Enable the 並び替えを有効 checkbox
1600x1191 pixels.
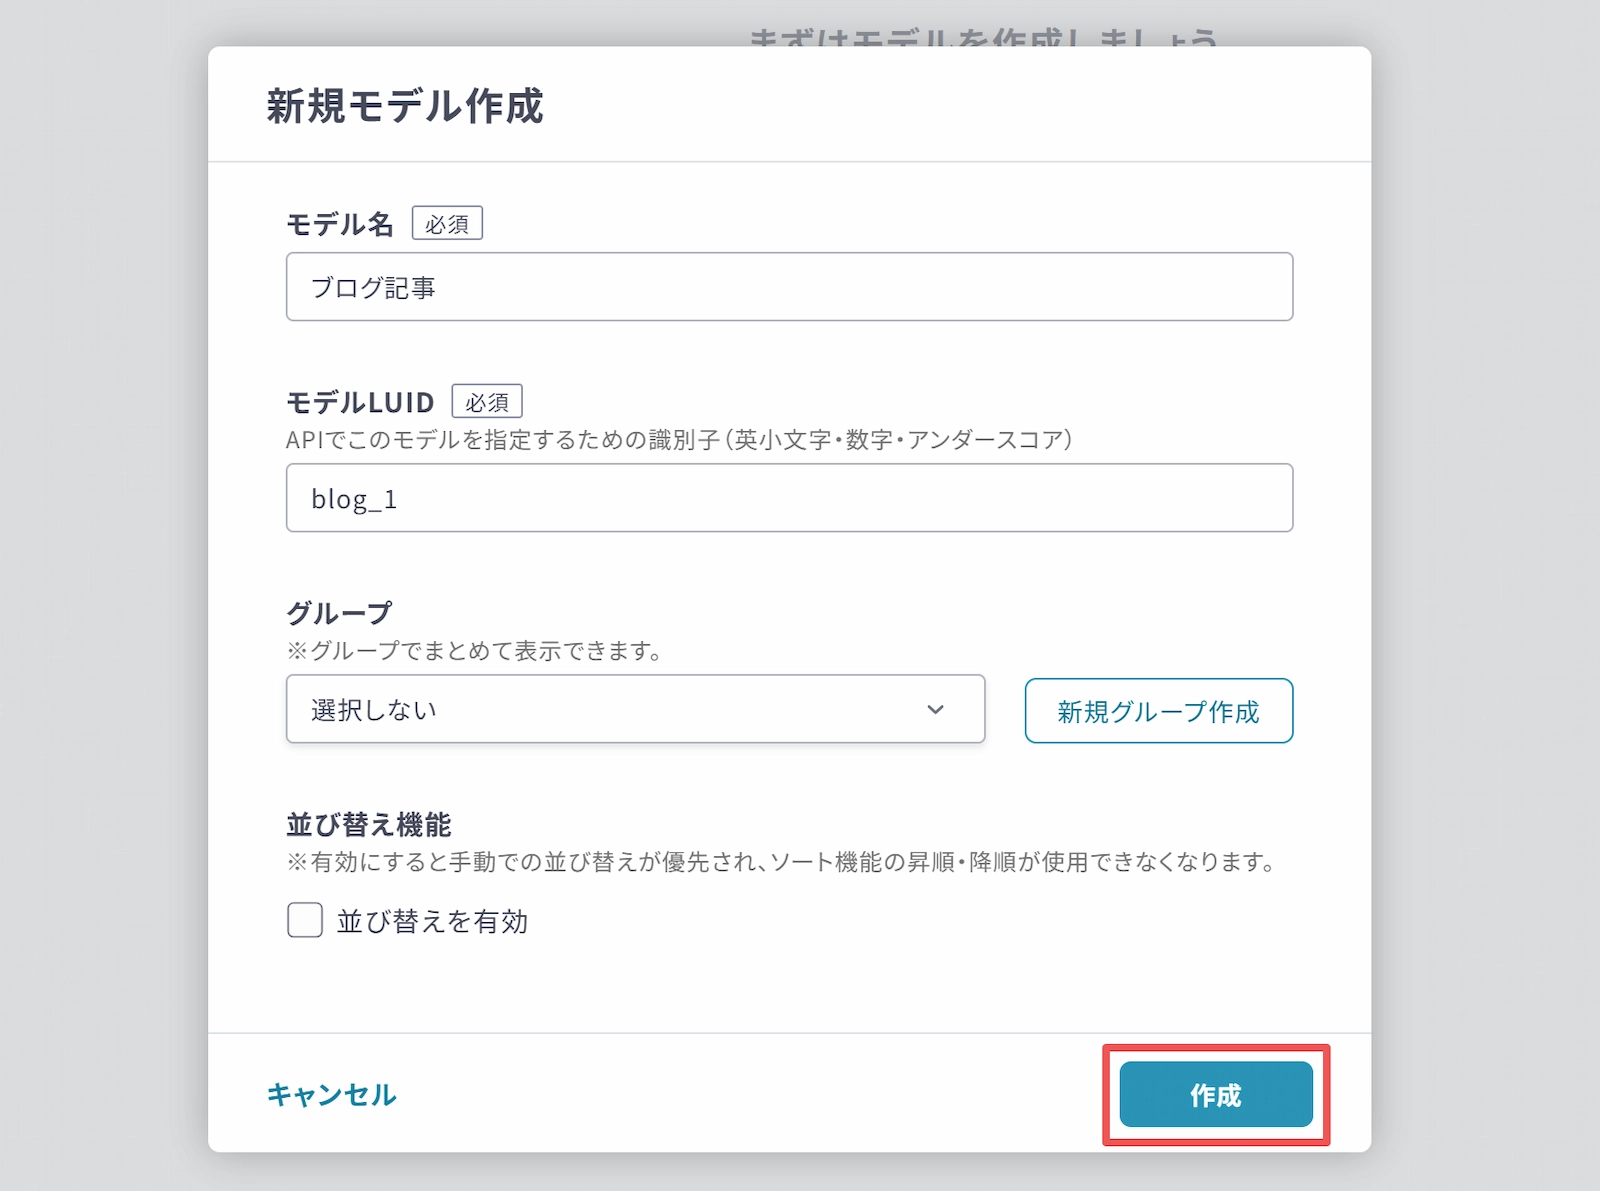coord(305,920)
